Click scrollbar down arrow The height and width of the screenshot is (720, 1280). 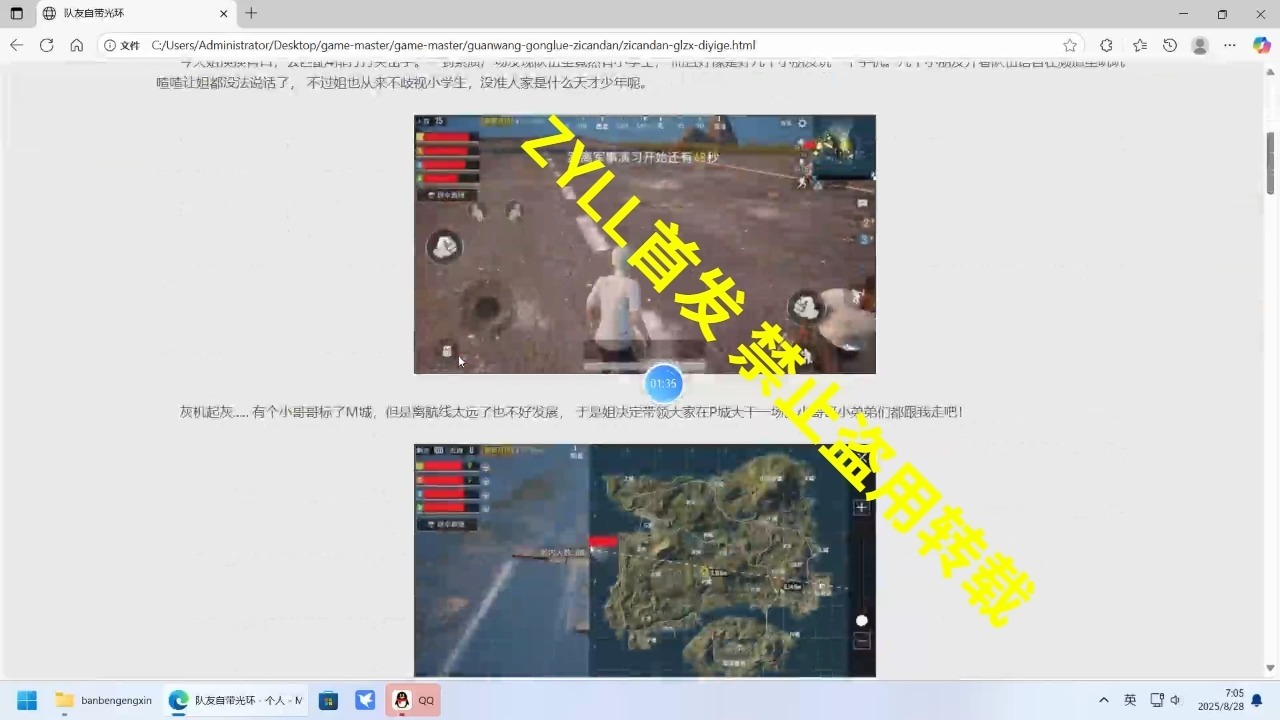(1271, 668)
